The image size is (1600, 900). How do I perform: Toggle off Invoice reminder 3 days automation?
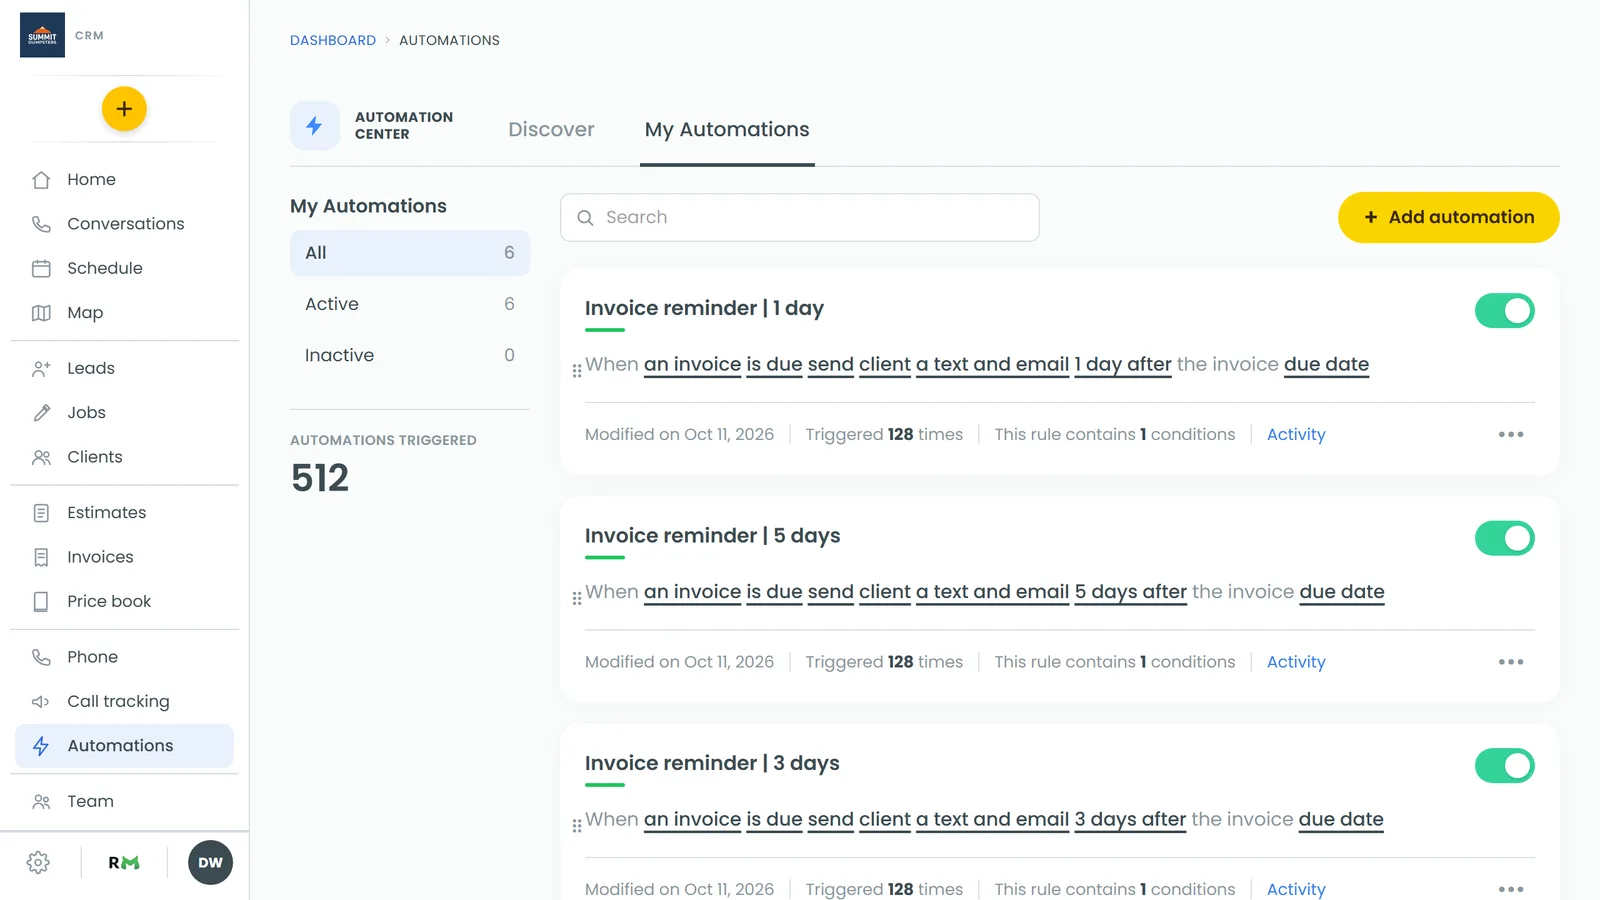click(x=1504, y=766)
